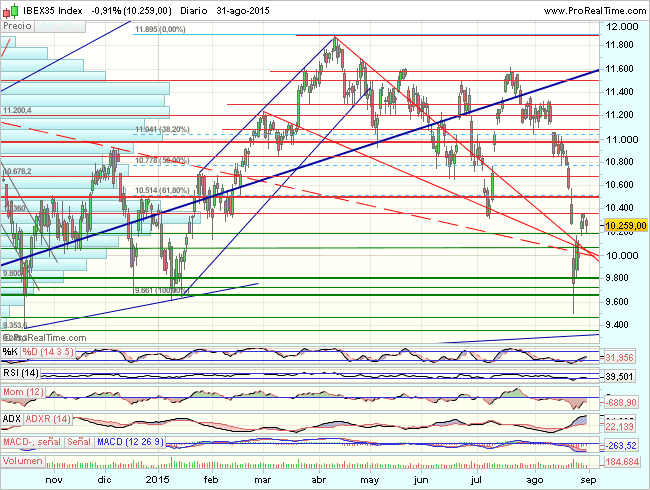Click the 9.400 price axis label
Image resolution: width=650 pixels, height=490 pixels.
pyautogui.click(x=619, y=325)
